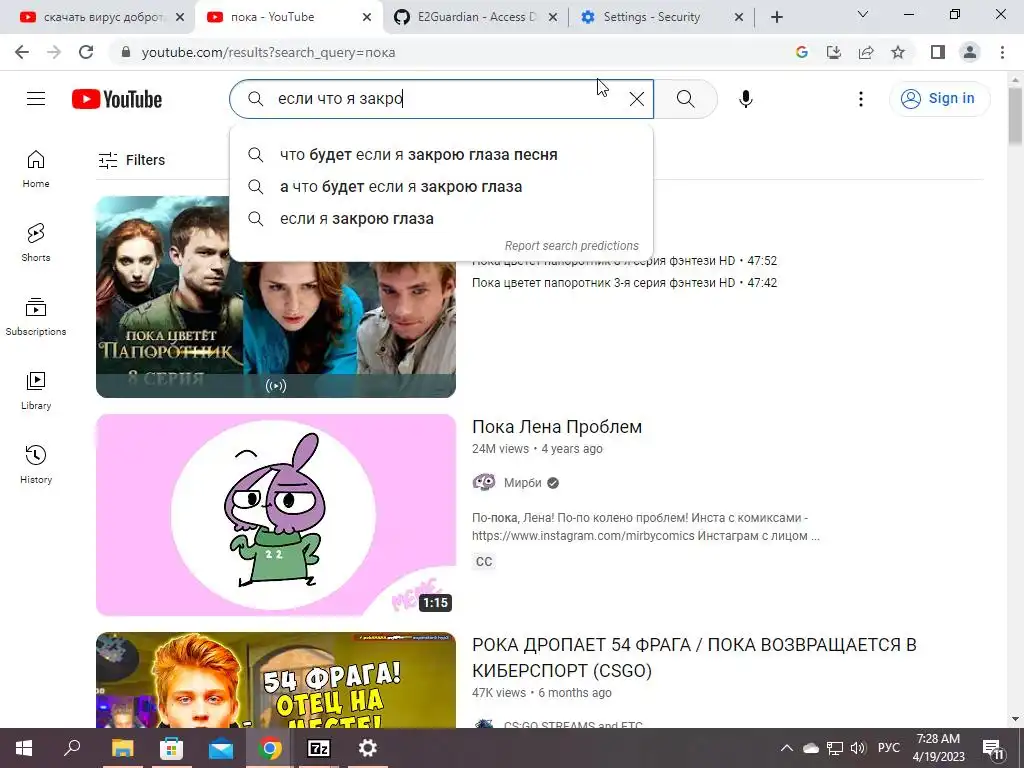Click the pink Мирби cartoon thumbnail
The image size is (1024, 768).
[x=276, y=515]
